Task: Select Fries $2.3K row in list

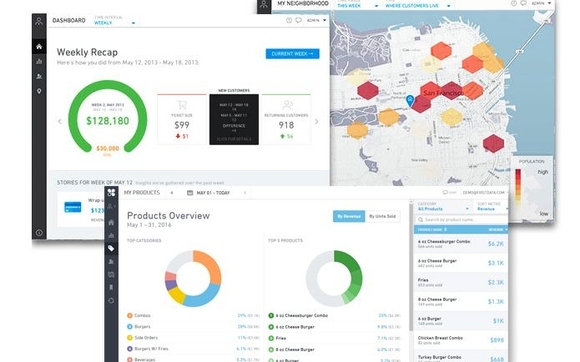Action: [461, 282]
